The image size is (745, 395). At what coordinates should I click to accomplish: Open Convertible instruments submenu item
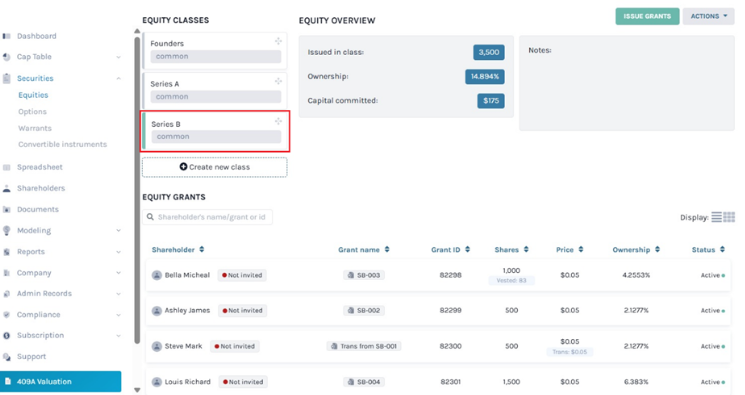pyautogui.click(x=62, y=145)
